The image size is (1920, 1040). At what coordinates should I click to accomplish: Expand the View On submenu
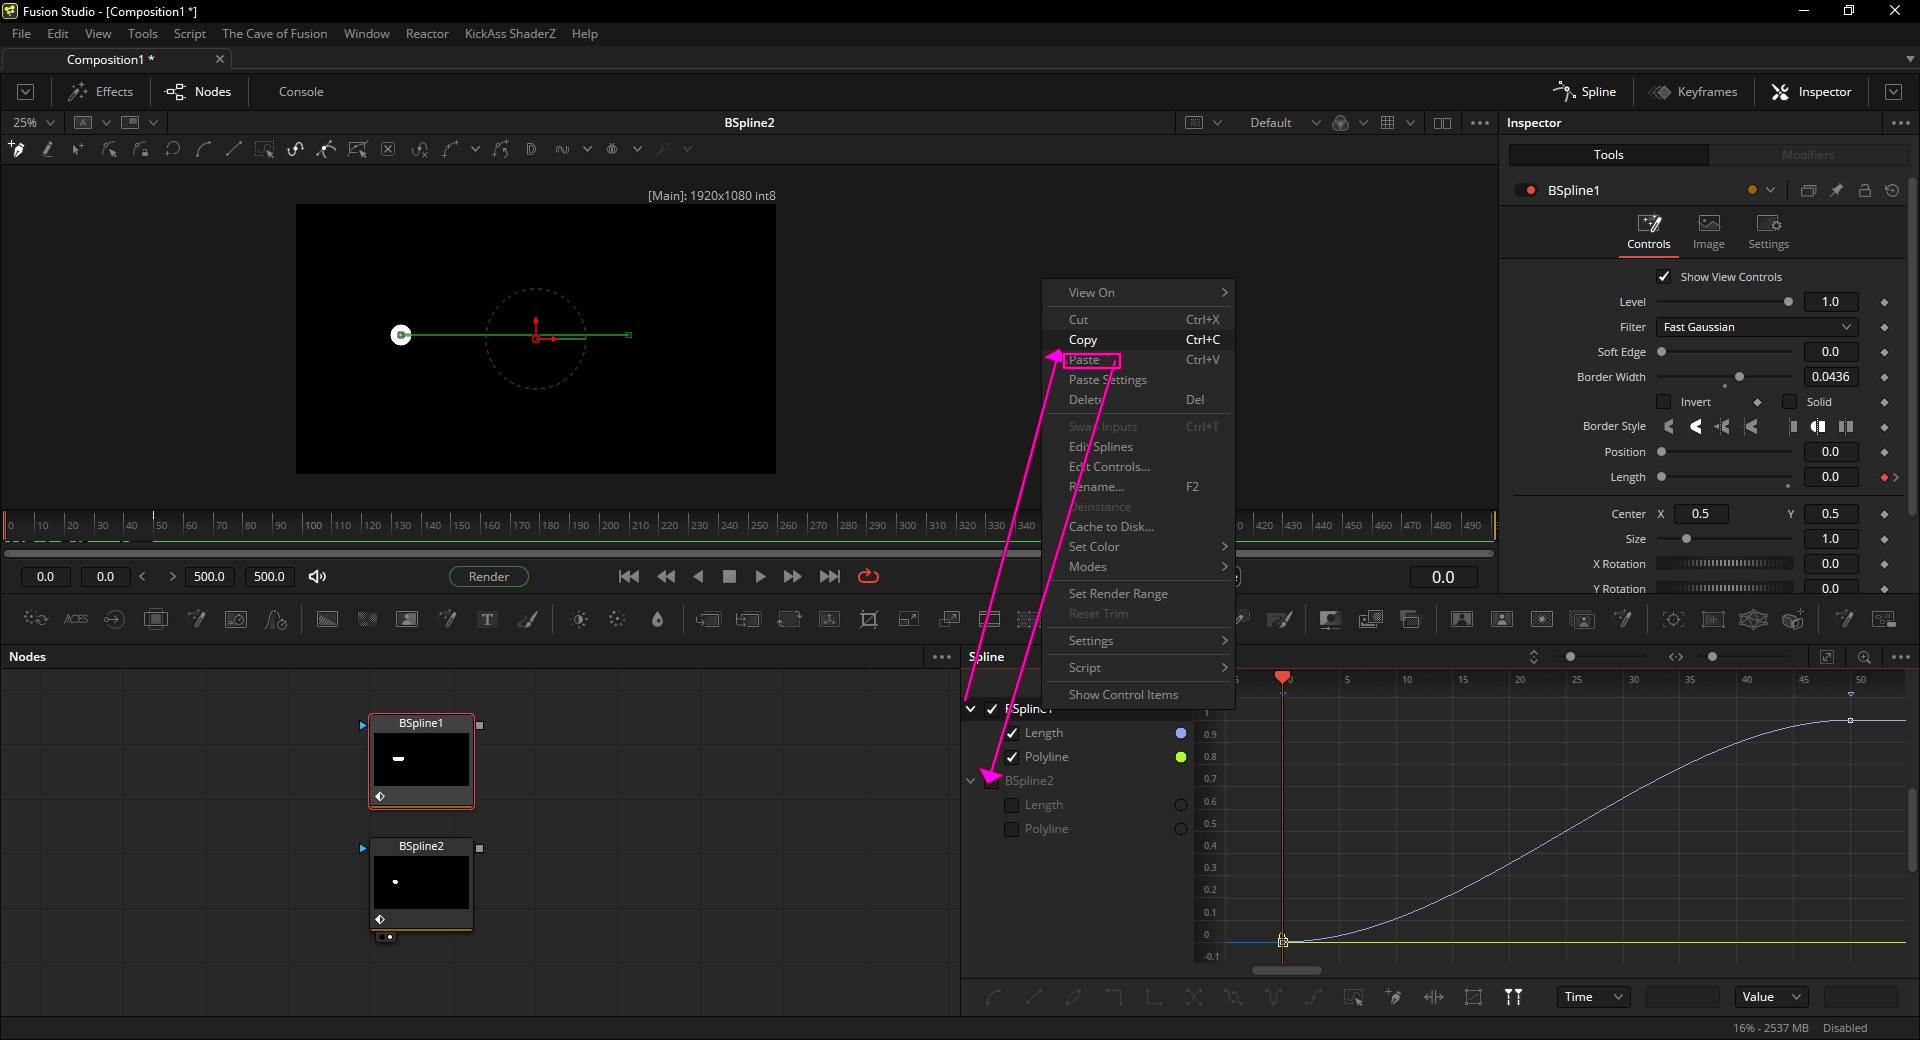pos(1138,293)
